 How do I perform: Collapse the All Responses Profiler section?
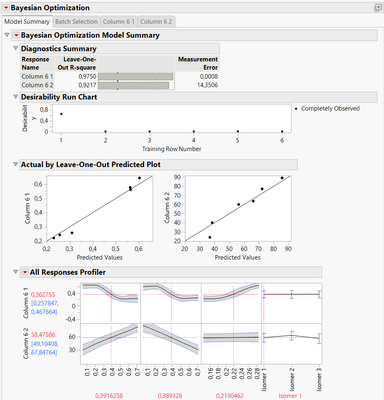15,272
